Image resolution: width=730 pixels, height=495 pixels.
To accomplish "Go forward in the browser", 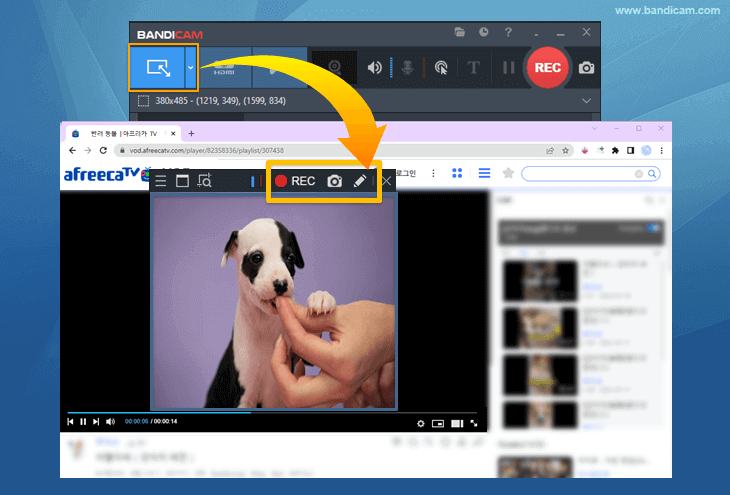I will tap(88, 150).
